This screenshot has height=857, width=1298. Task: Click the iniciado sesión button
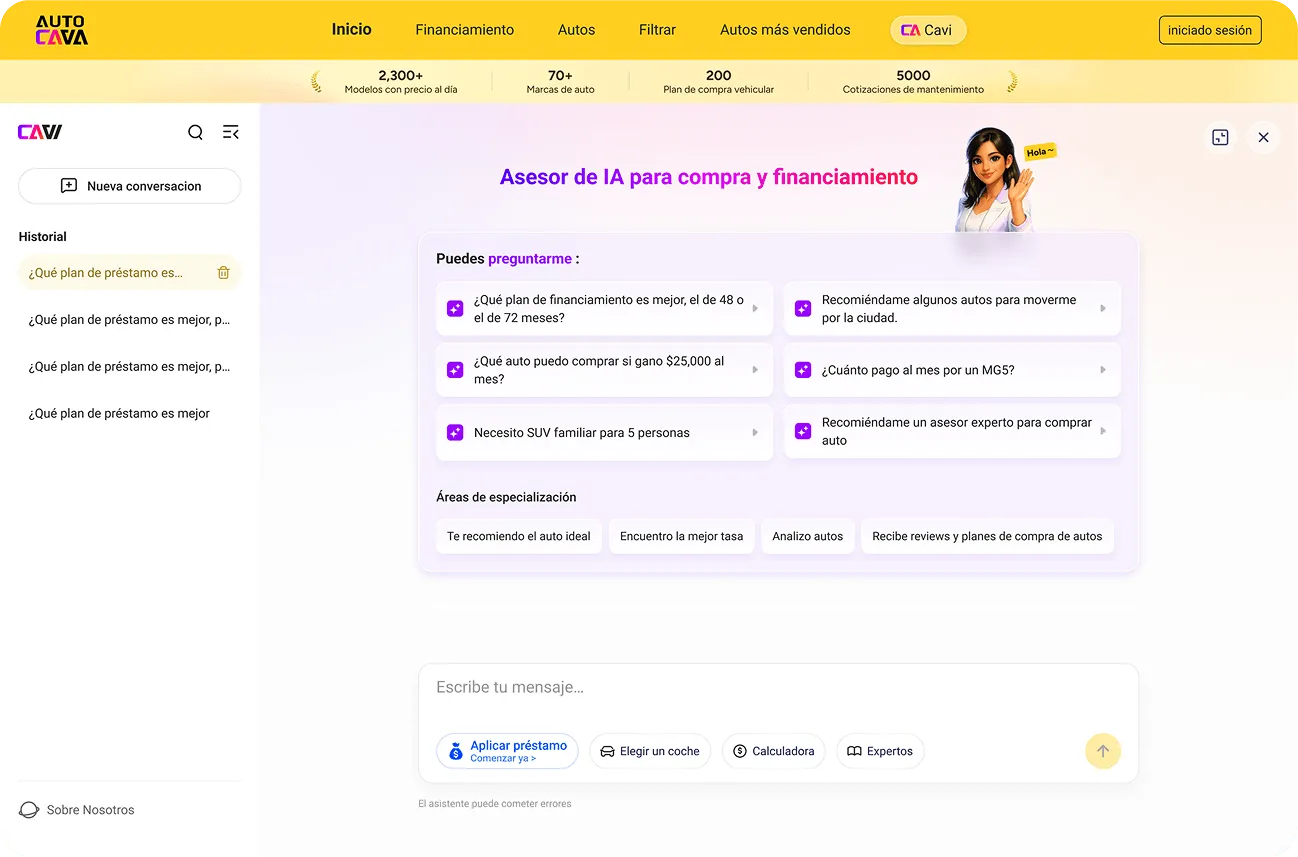pyautogui.click(x=1210, y=30)
